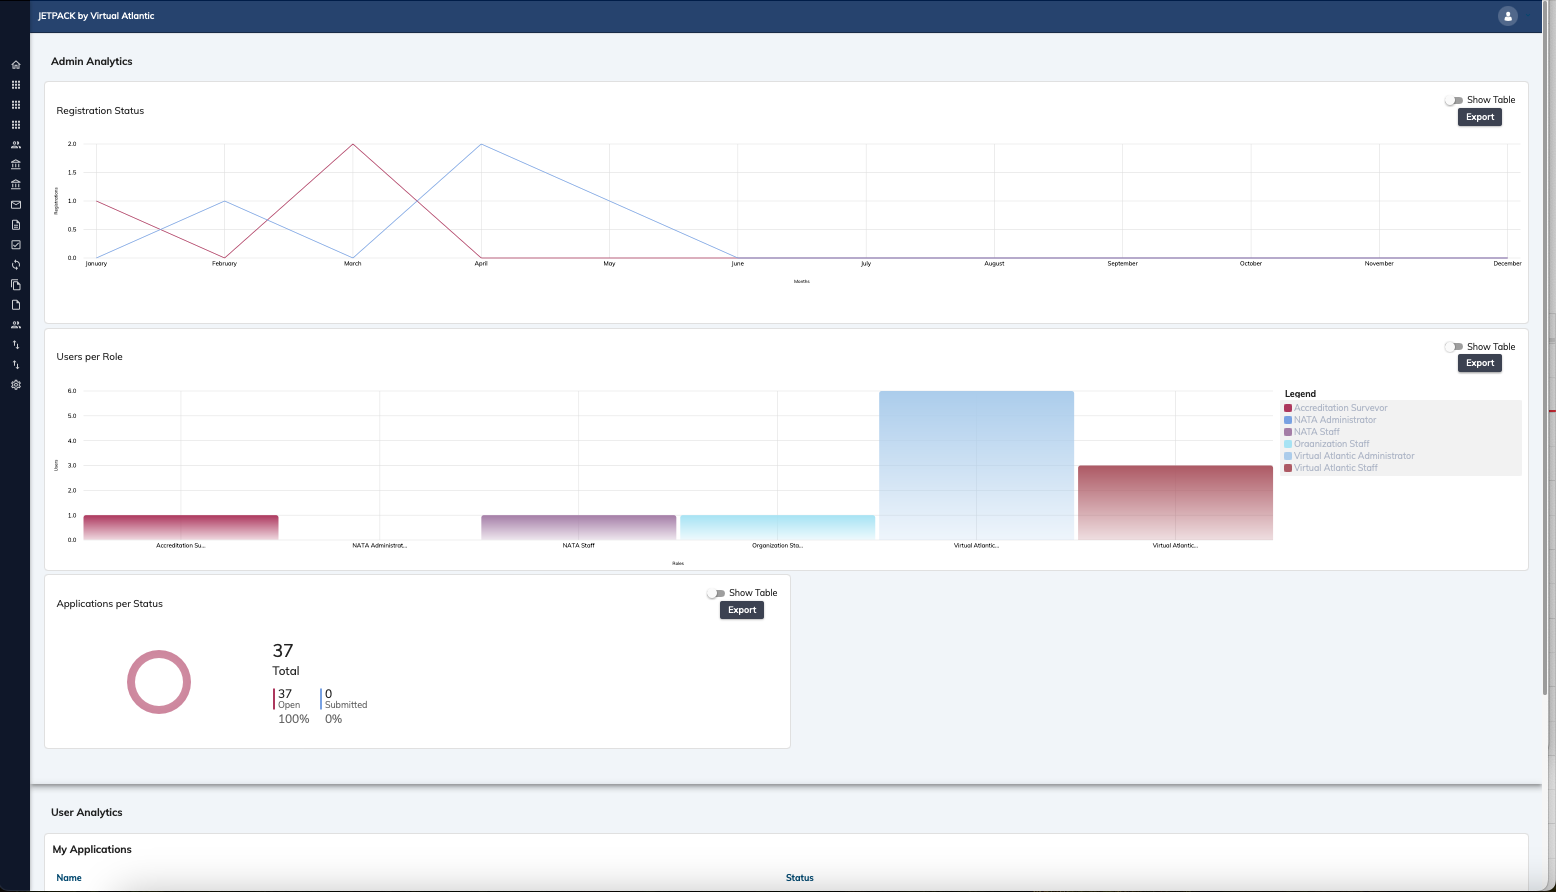This screenshot has width=1556, height=892.
Task: Open people icon just below blank file icon
Action: [16, 325]
